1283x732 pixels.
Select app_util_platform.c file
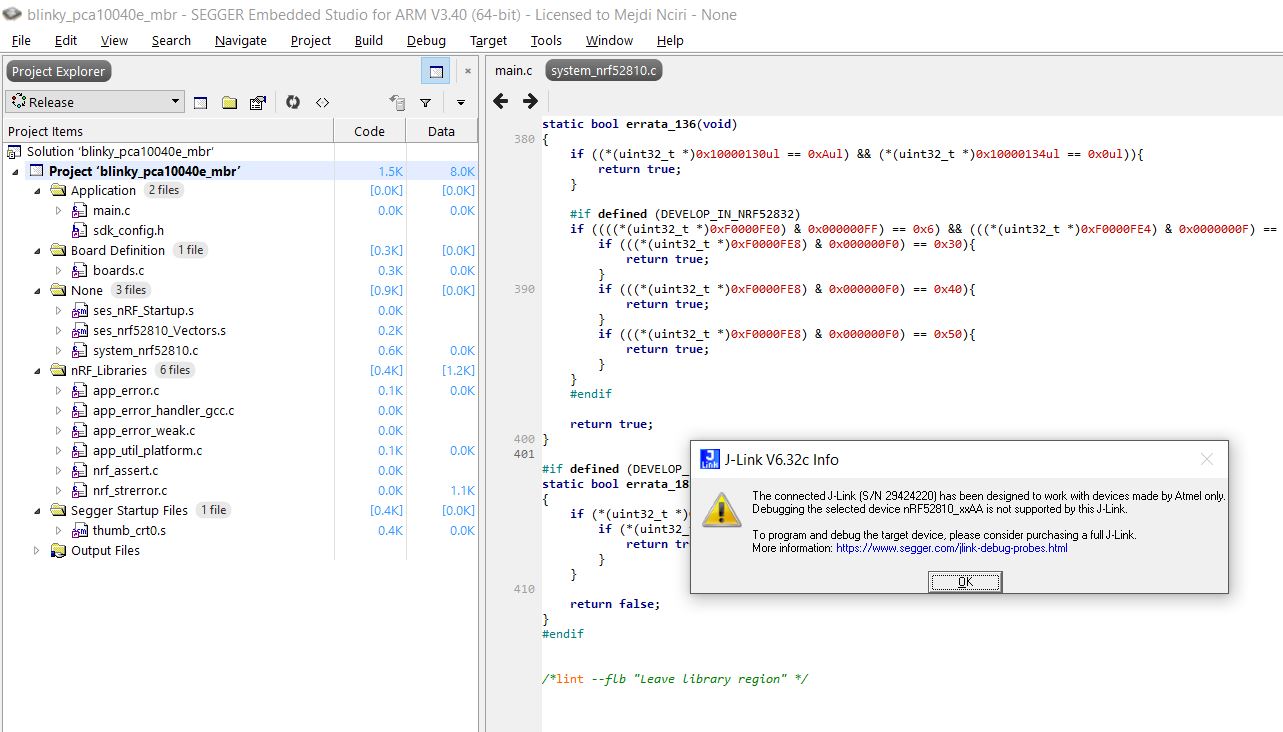pos(147,450)
